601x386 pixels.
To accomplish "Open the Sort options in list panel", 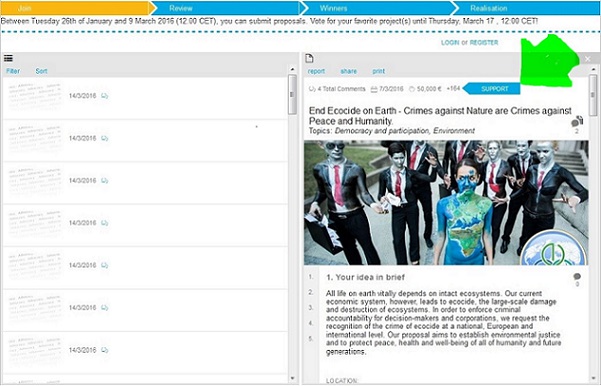I will tap(41, 71).
